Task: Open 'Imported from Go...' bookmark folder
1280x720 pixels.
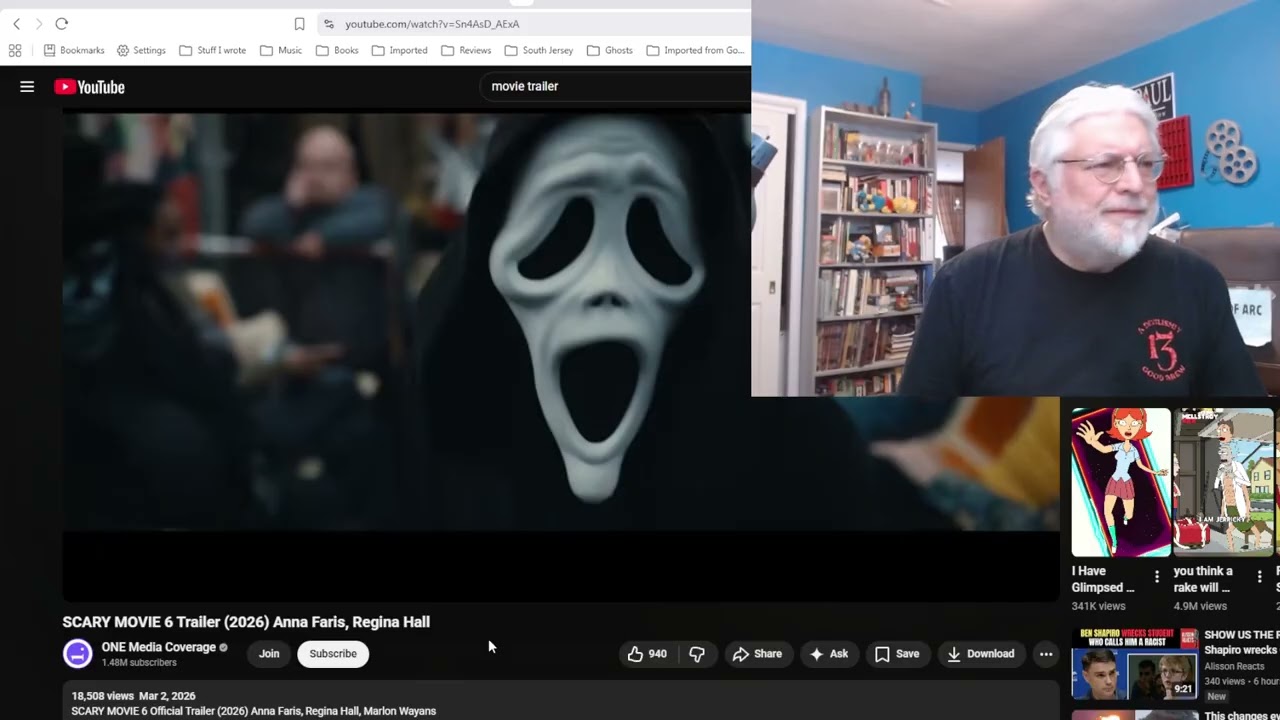Action: [x=696, y=50]
